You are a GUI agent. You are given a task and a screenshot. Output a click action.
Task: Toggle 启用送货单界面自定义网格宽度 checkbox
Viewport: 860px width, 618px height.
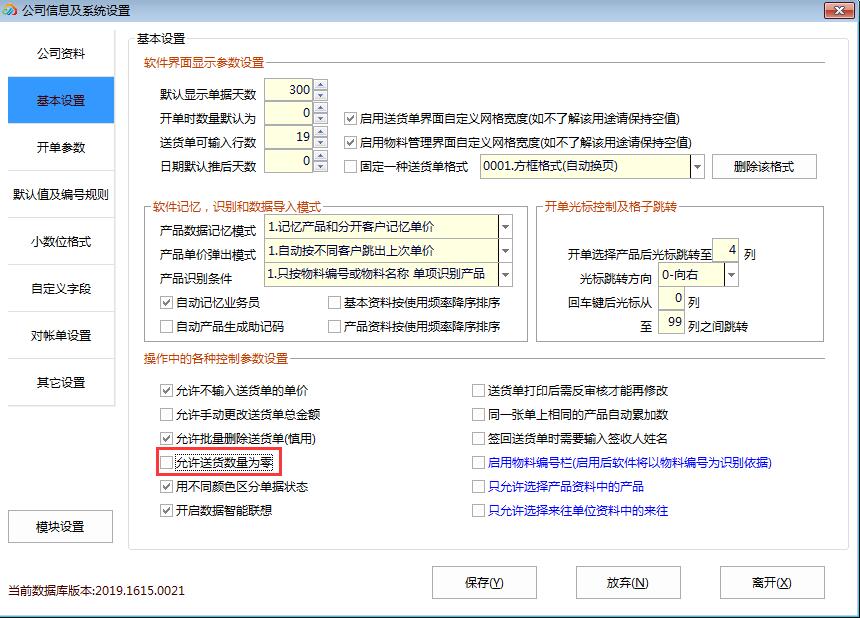(x=350, y=118)
